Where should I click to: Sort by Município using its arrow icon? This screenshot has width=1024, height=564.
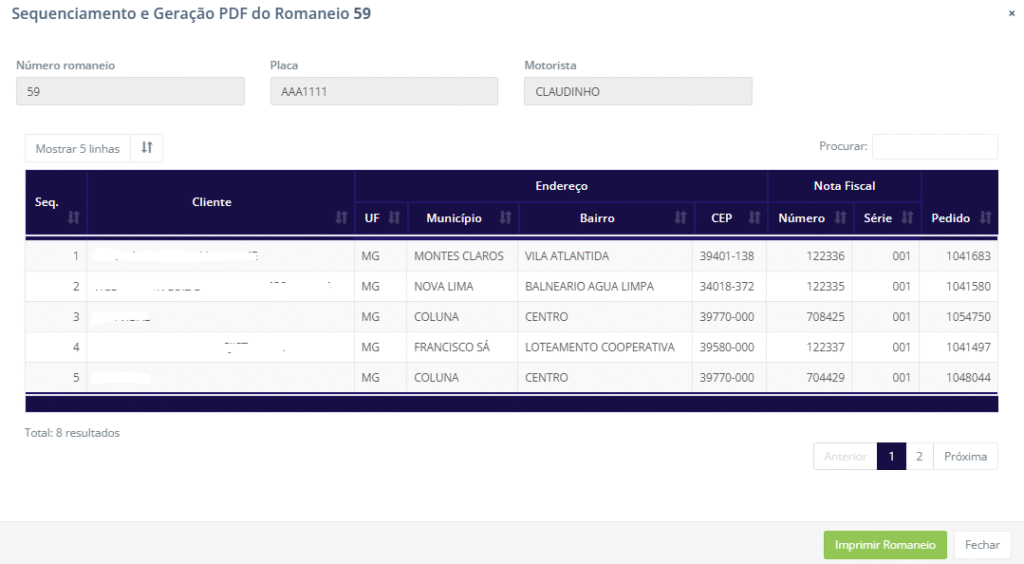tap(505, 218)
